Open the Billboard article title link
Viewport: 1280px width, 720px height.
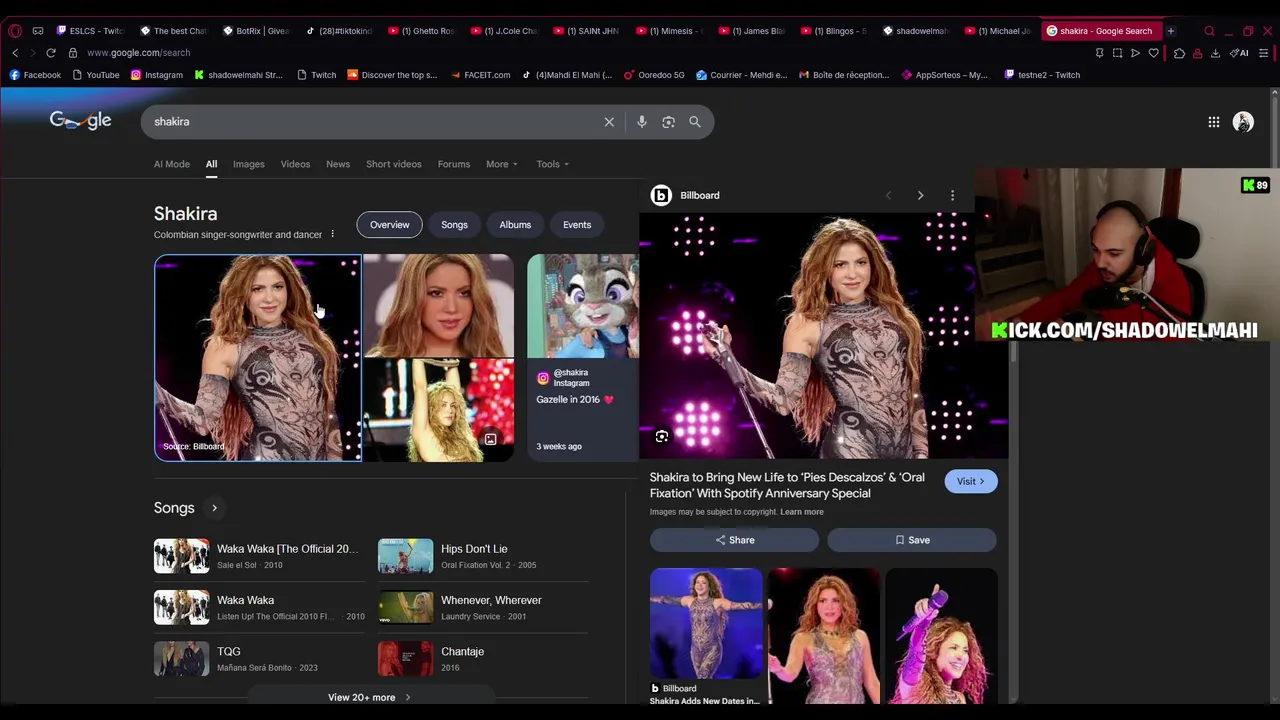click(x=787, y=485)
